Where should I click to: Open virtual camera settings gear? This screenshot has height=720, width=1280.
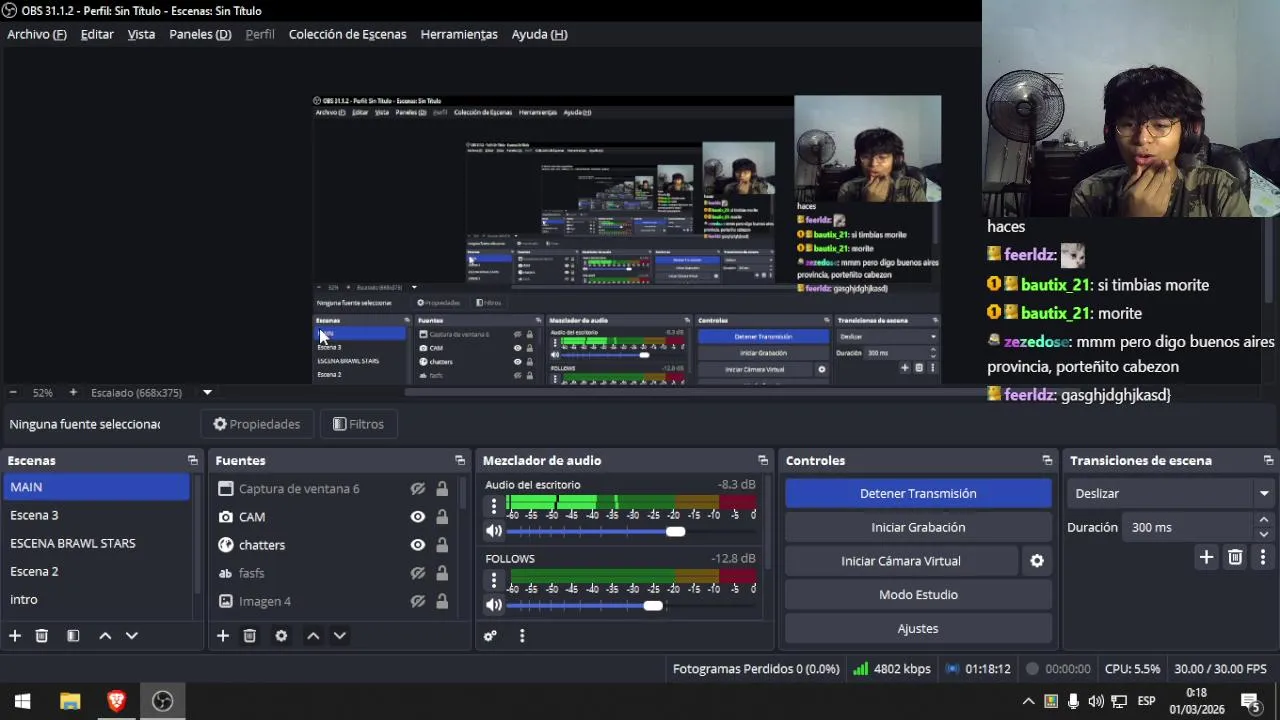coord(1037,561)
